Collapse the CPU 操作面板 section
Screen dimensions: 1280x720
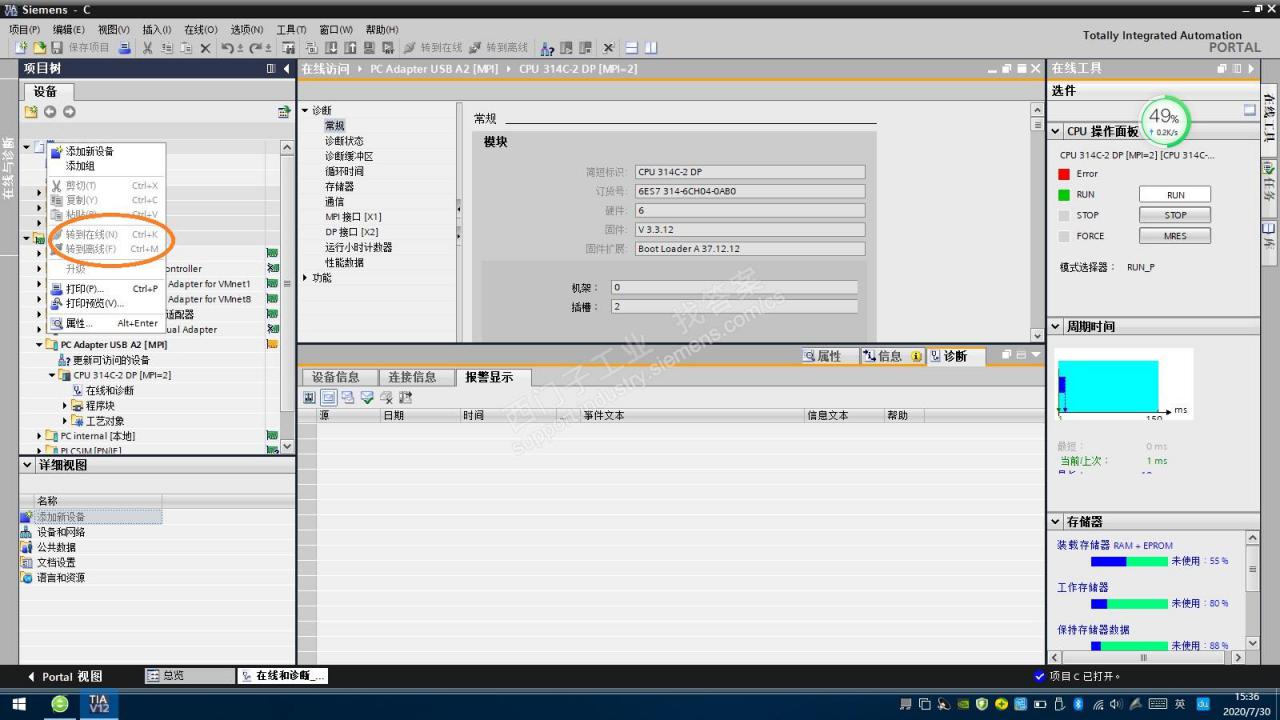1056,132
